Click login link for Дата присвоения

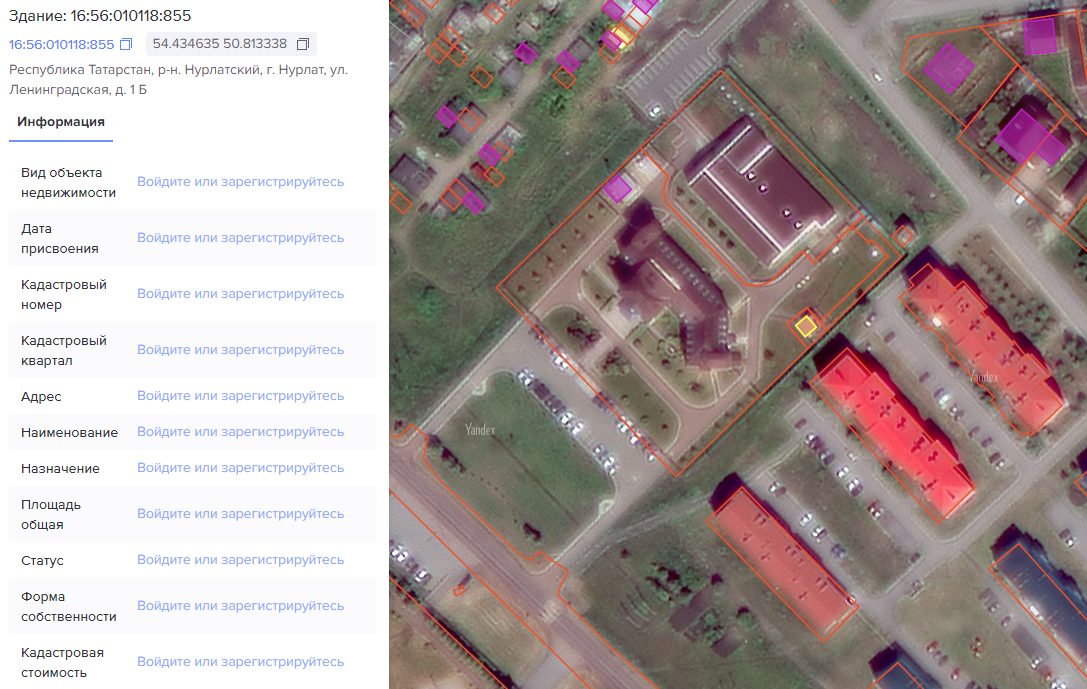pyautogui.click(x=240, y=238)
